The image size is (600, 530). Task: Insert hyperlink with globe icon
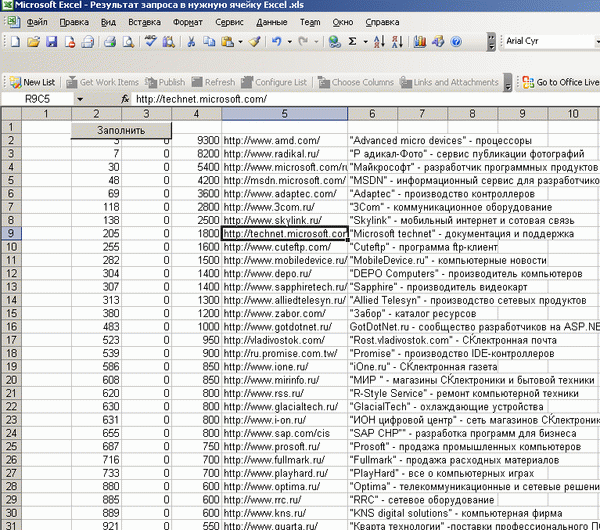pyautogui.click(x=334, y=41)
